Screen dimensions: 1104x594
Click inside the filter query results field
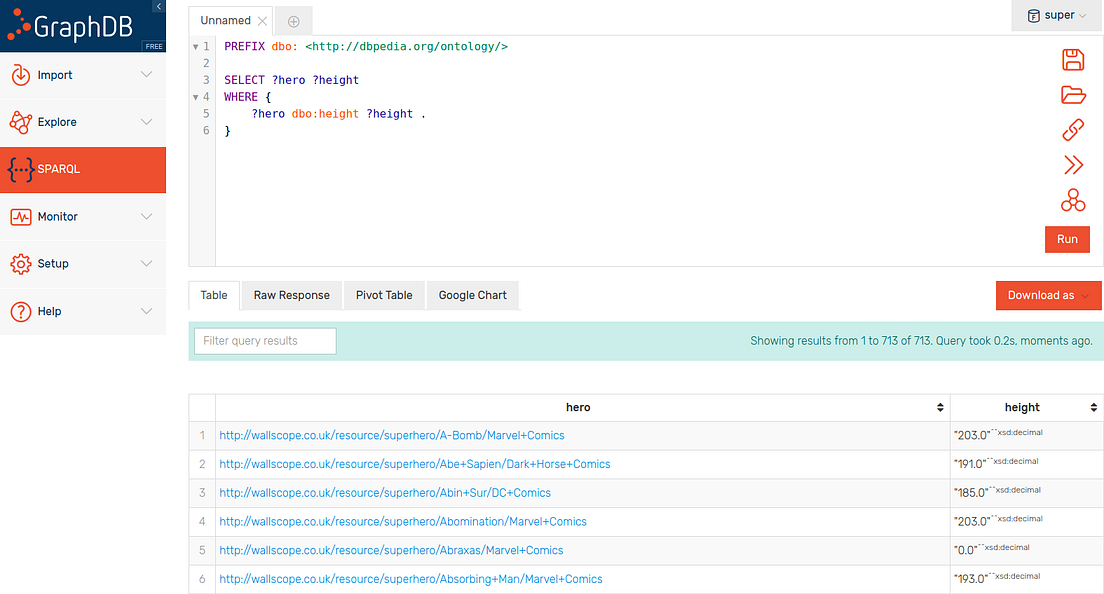click(x=264, y=341)
